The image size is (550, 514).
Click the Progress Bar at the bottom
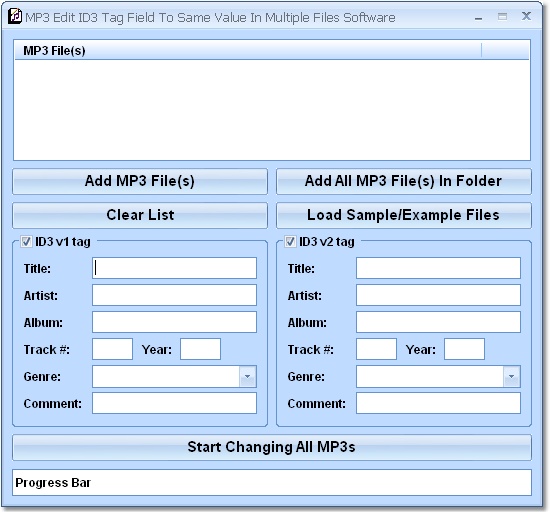272,482
